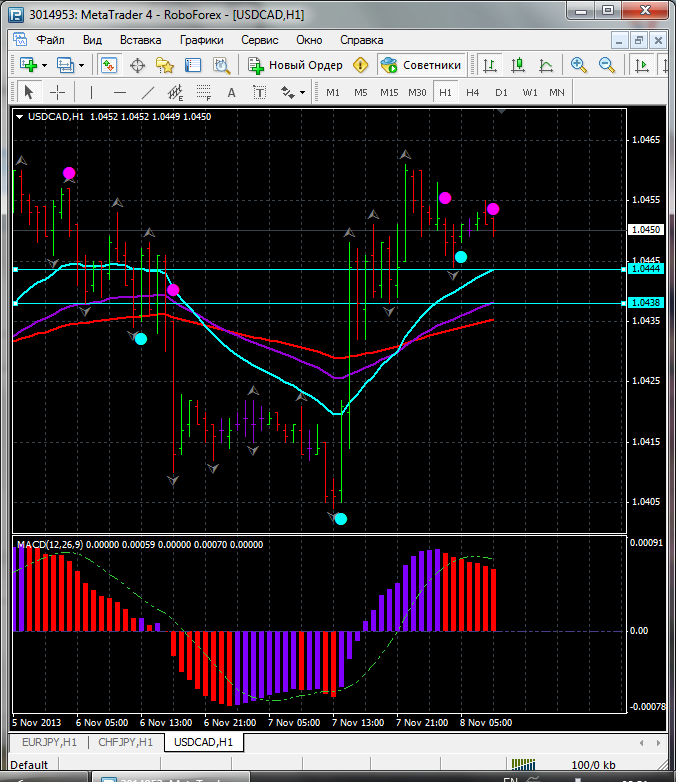Expand the Profiles dropdown arrow

click(81, 65)
